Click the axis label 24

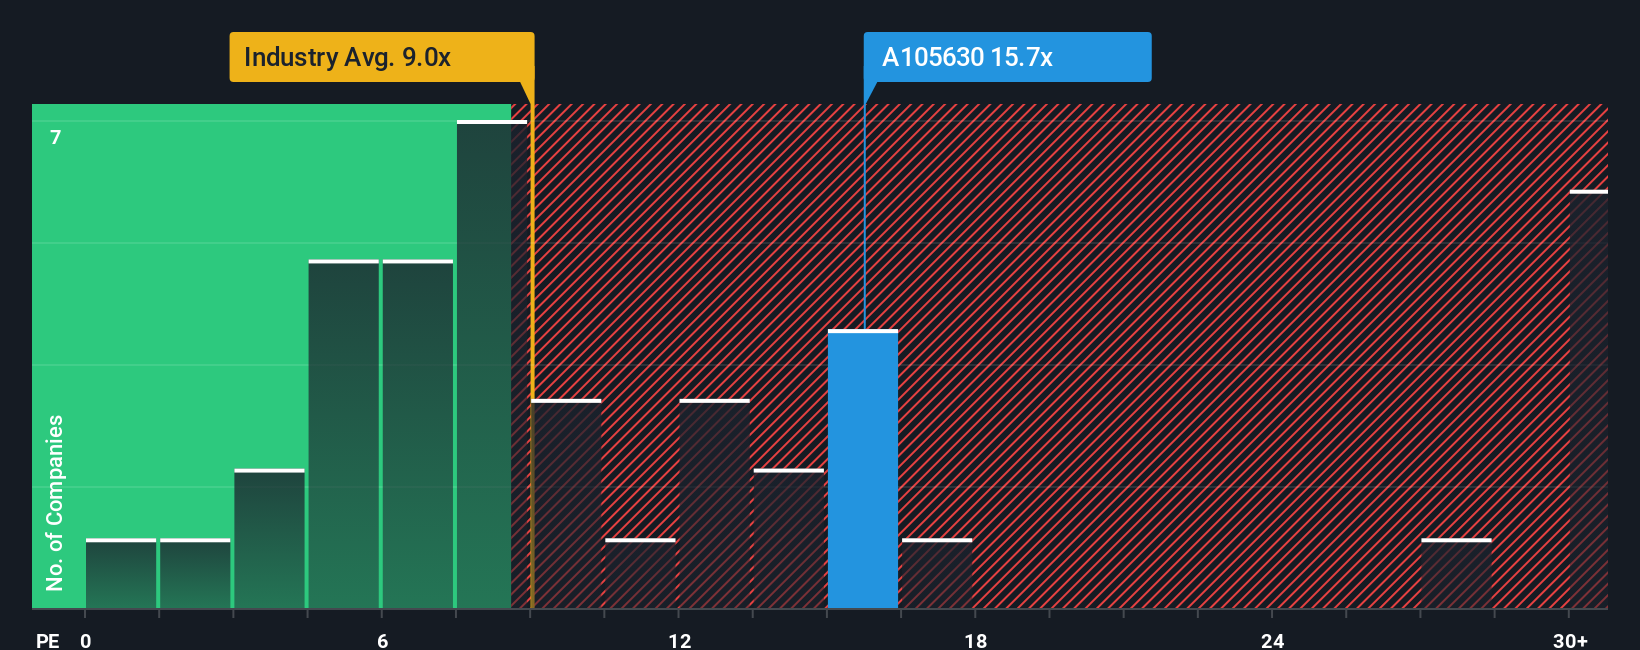[x=1272, y=640]
